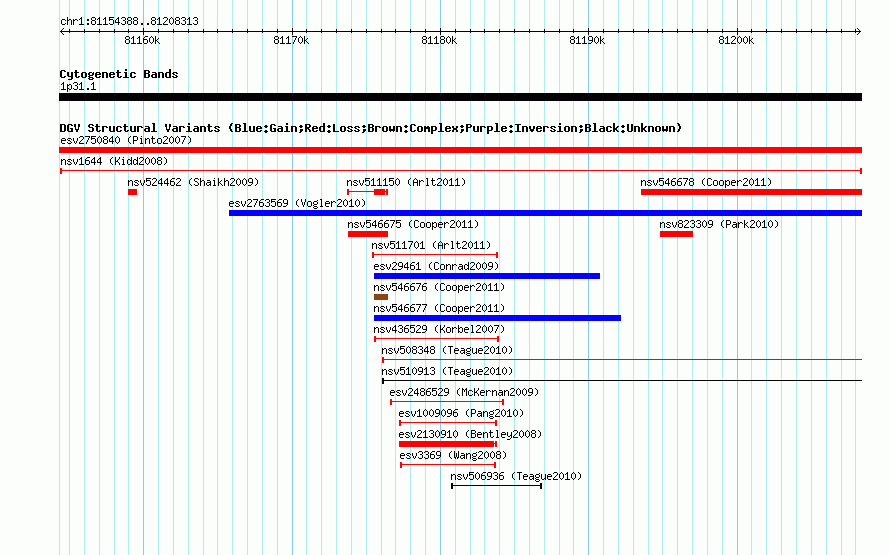The width and height of the screenshot is (890, 555).
Task: Click the esv3369 thin red line
Action: click(448, 465)
